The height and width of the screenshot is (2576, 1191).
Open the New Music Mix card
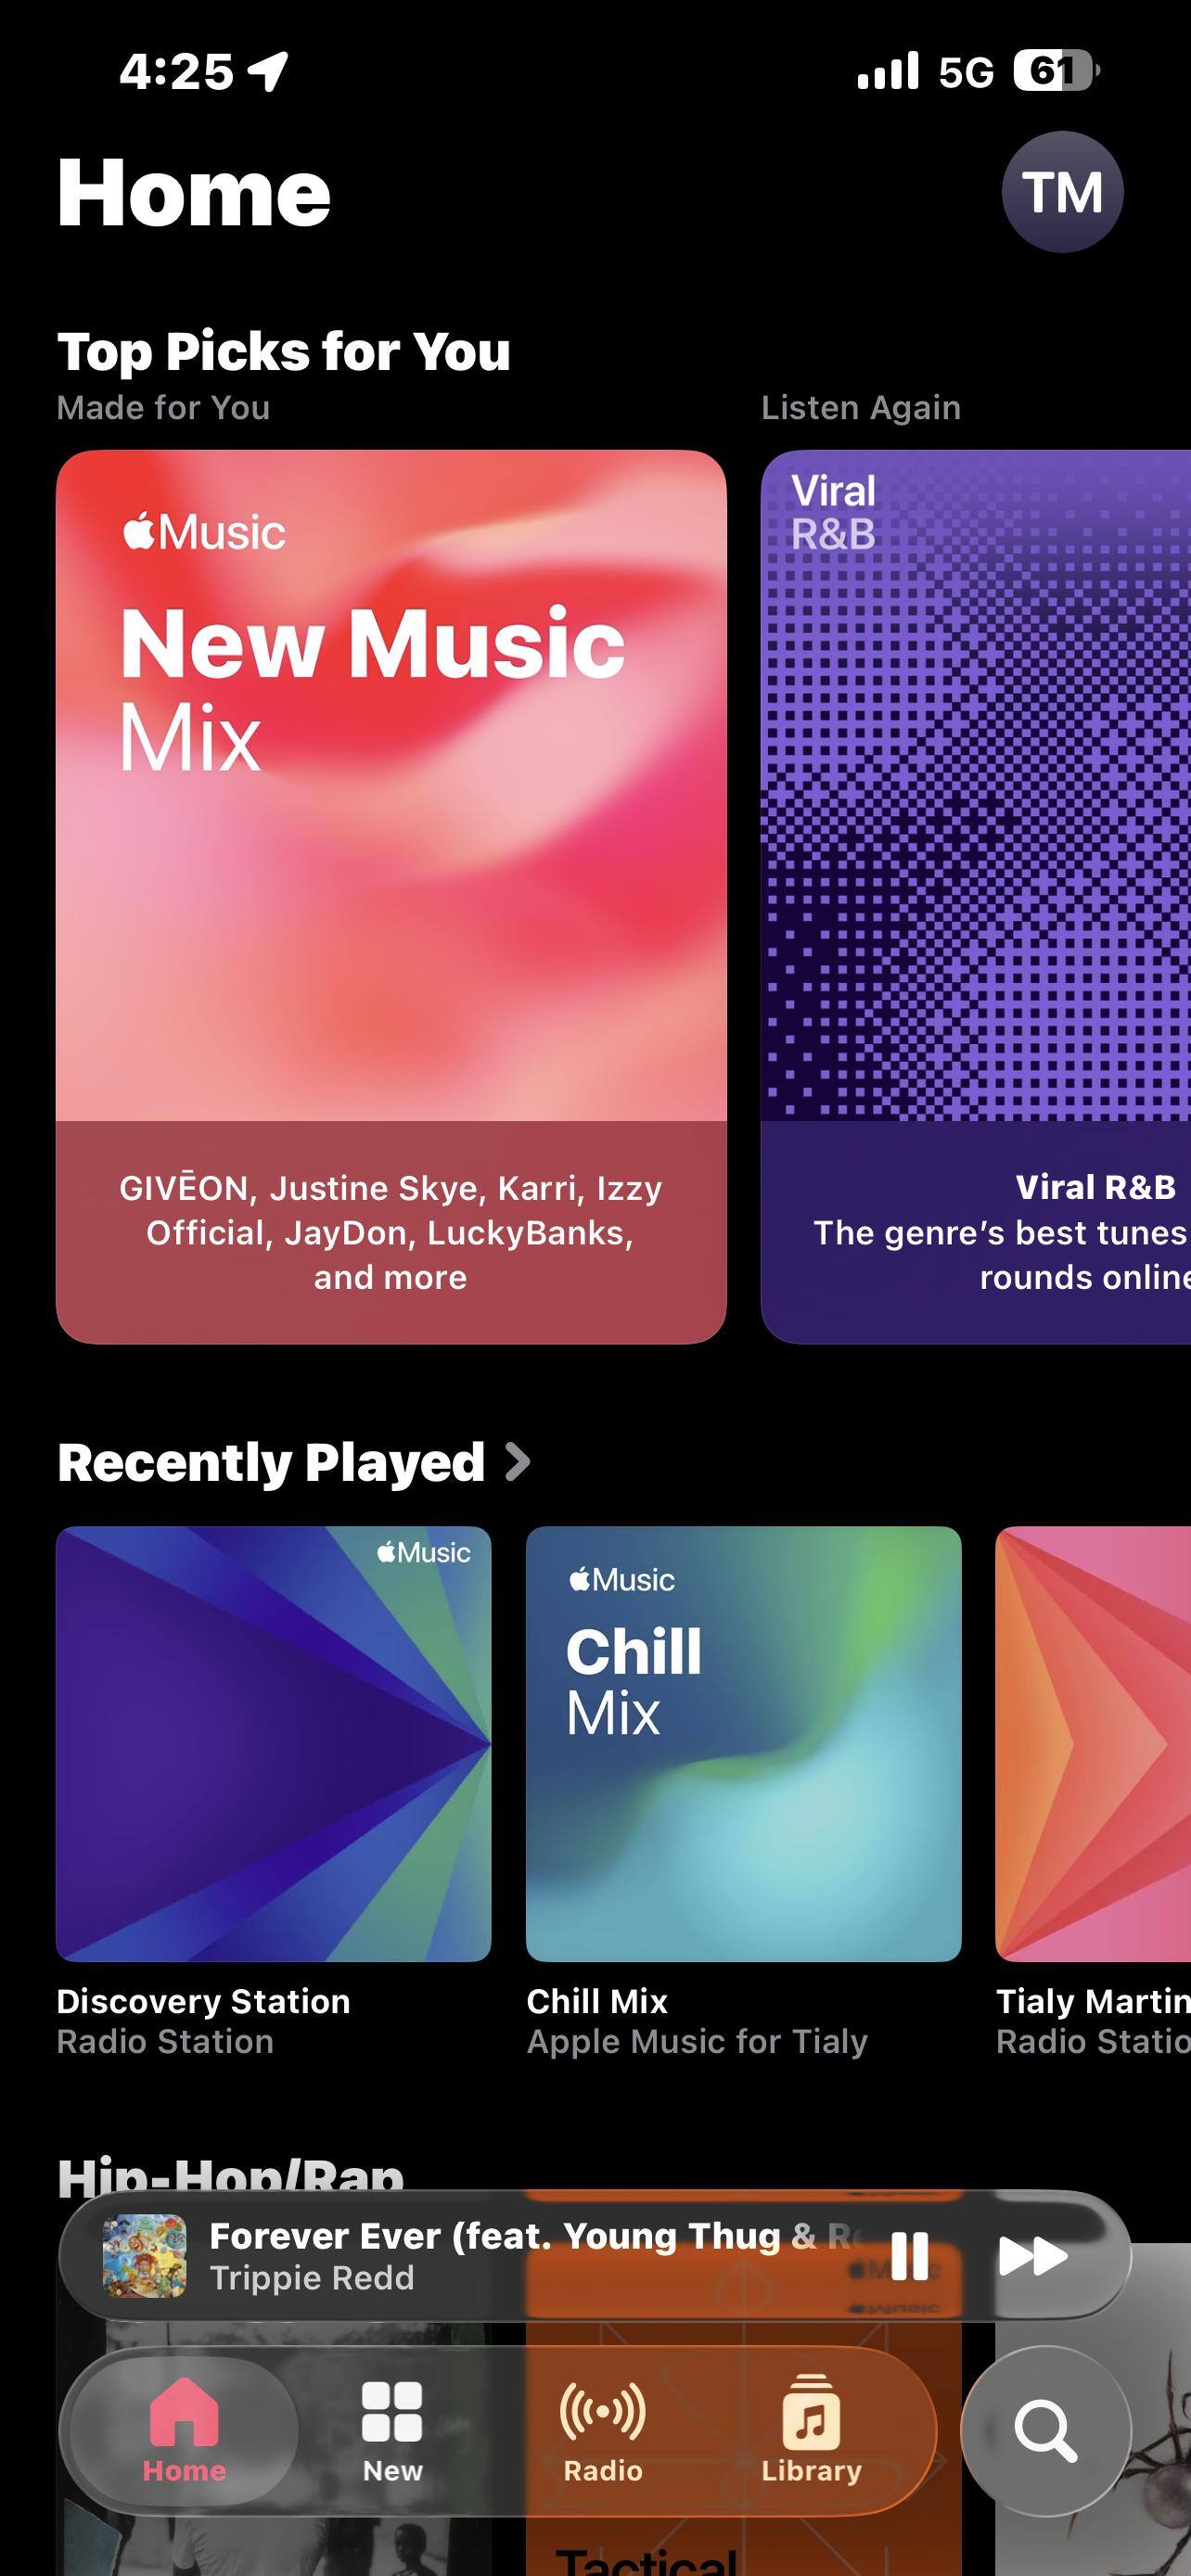(391, 896)
